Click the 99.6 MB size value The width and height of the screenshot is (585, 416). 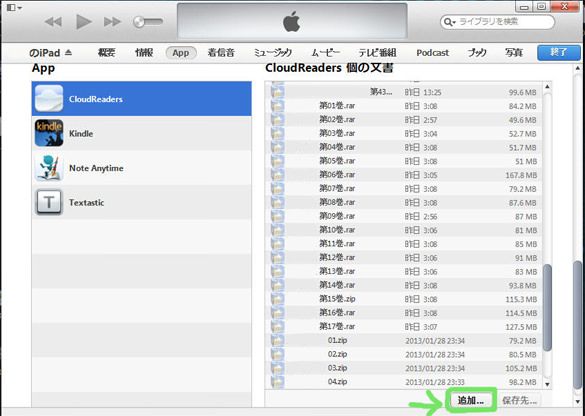point(523,93)
